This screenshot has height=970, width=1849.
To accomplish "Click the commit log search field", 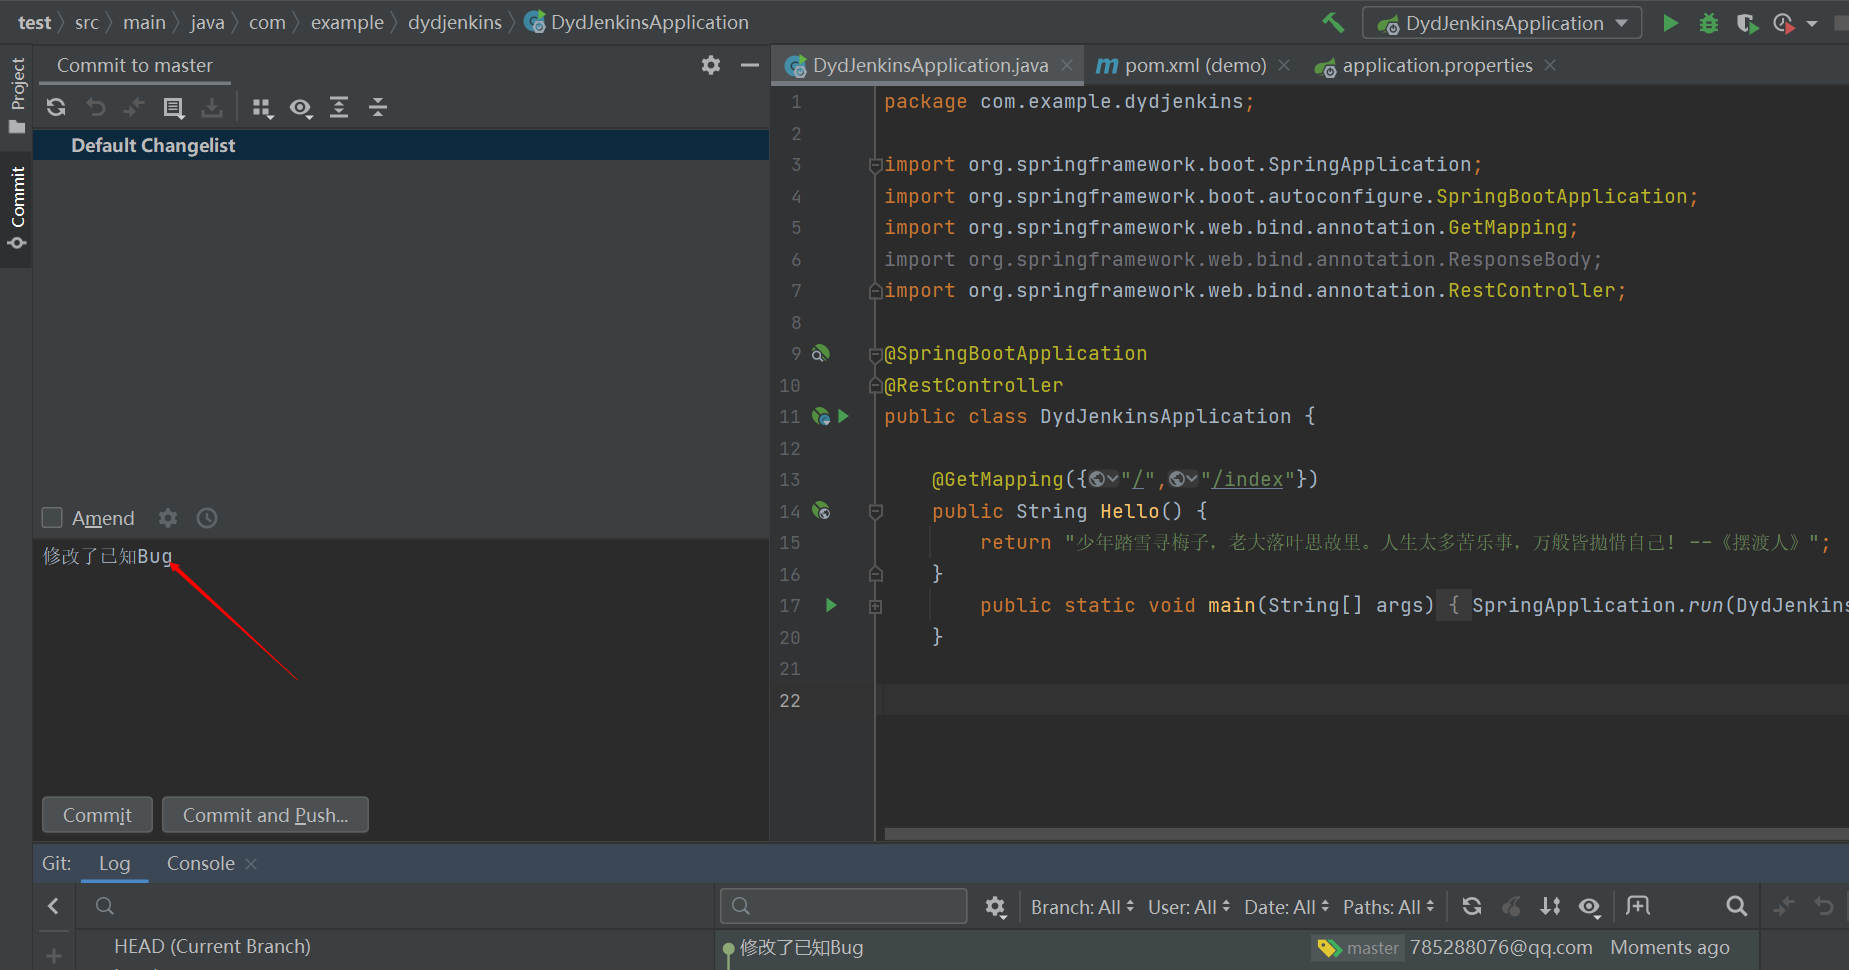I will coord(843,906).
